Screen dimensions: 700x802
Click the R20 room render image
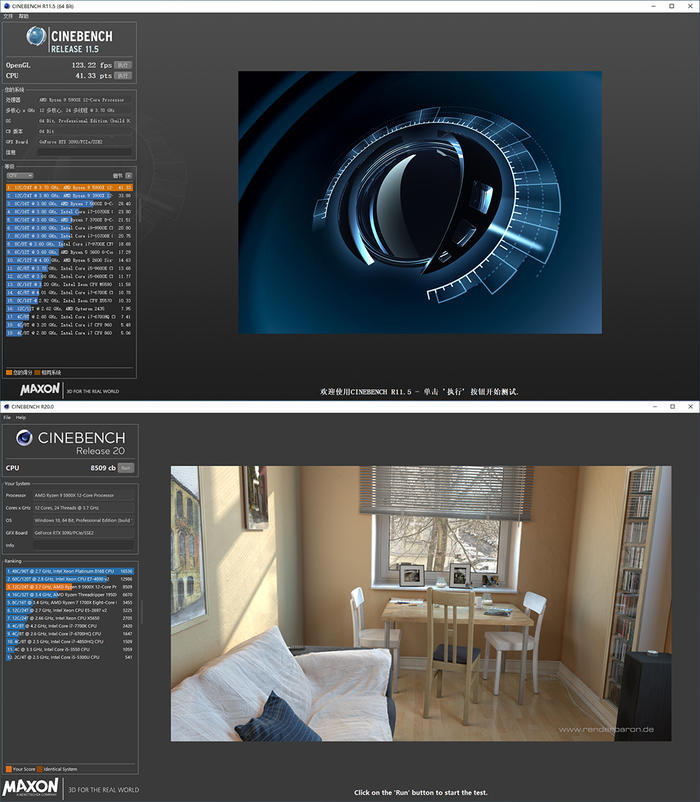[x=421, y=603]
